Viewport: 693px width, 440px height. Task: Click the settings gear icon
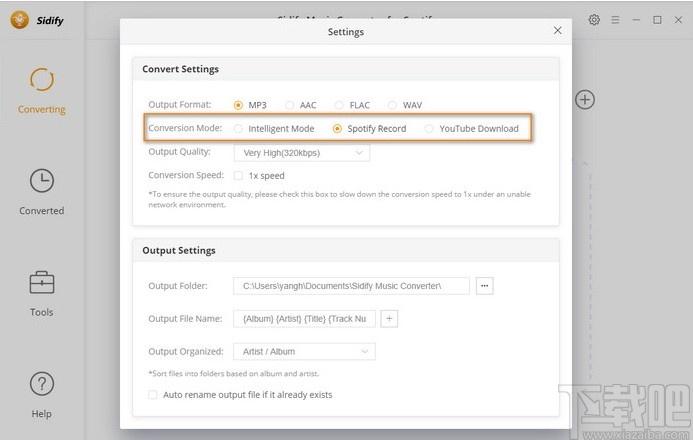594,20
